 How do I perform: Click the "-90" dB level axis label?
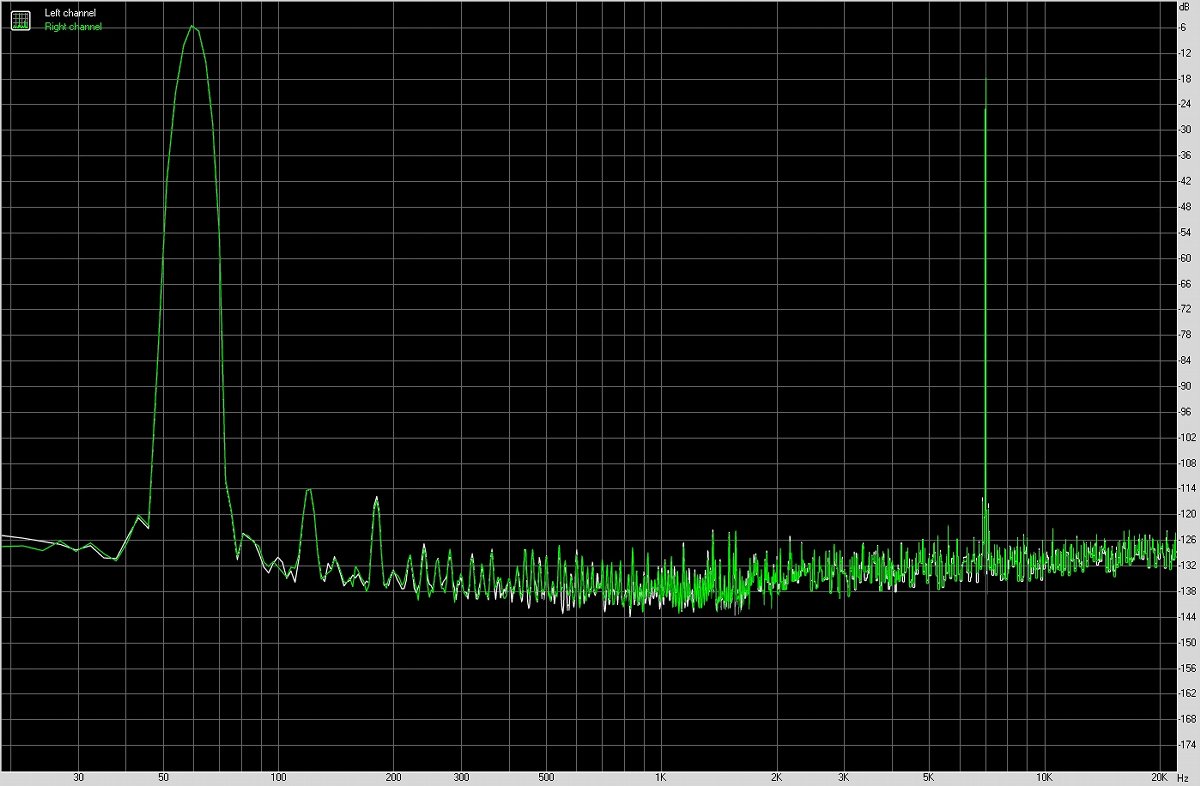point(1185,386)
